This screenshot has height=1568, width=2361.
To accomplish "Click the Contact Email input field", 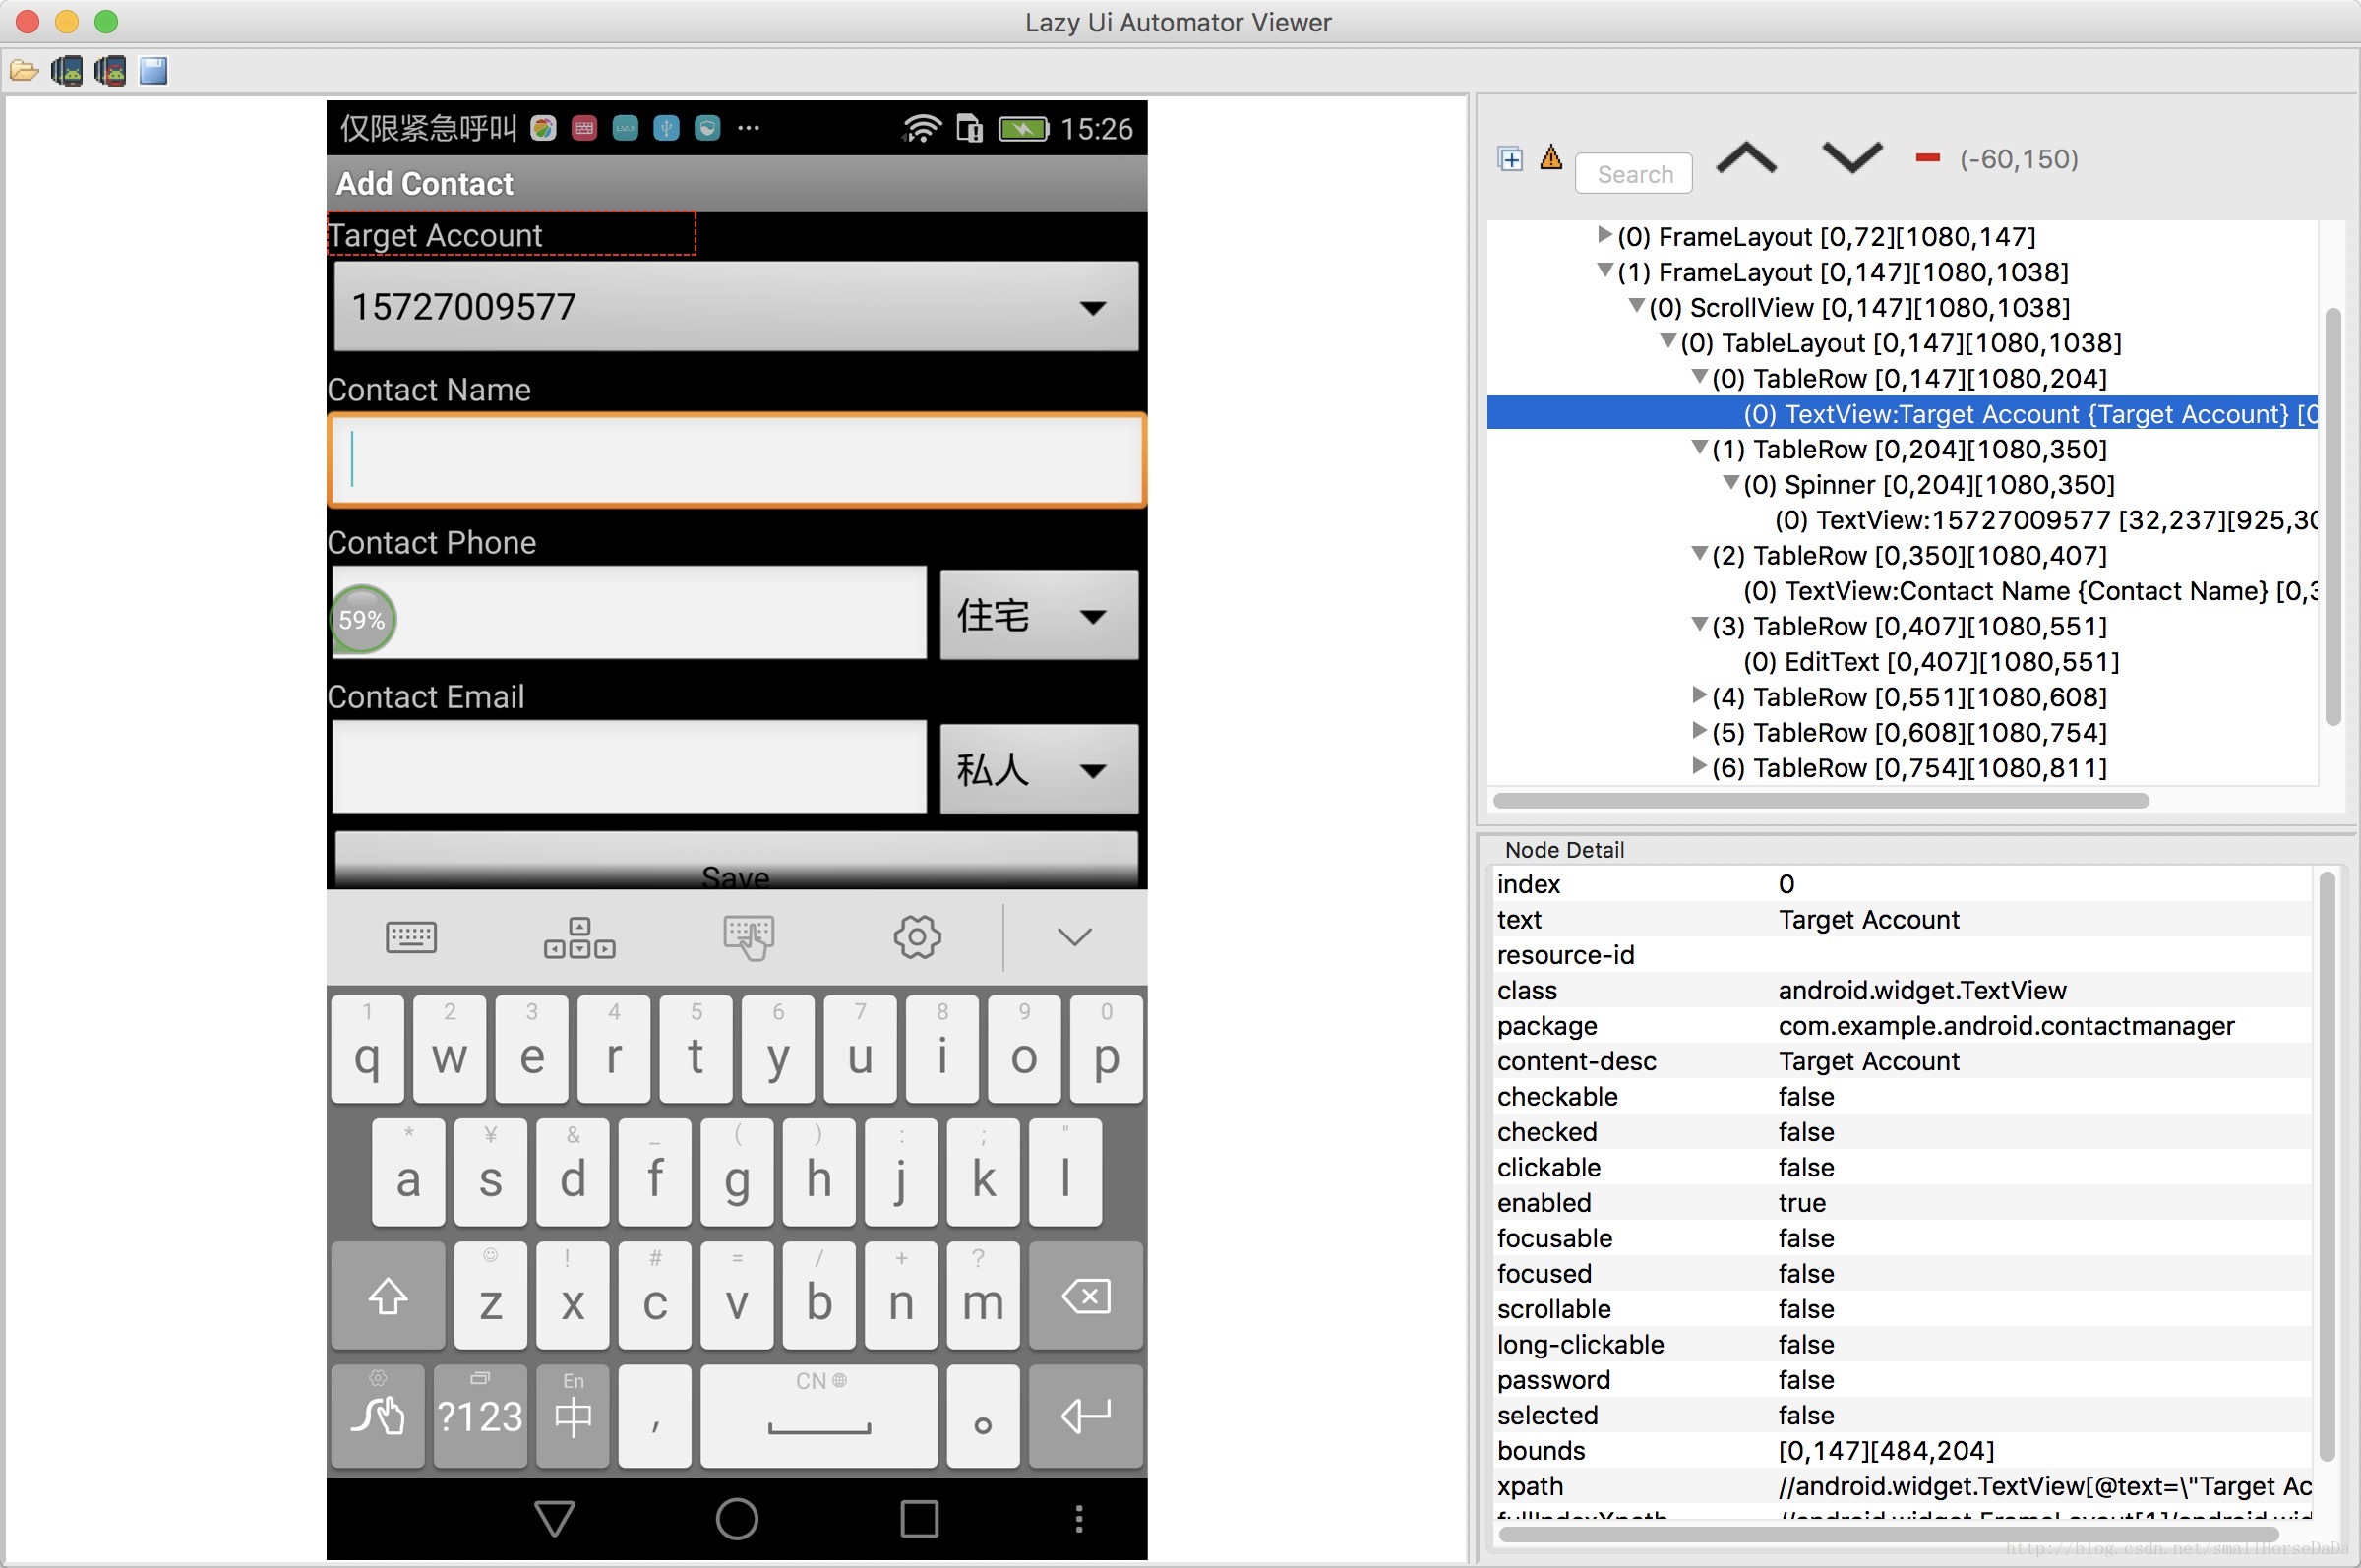I will pyautogui.click(x=630, y=767).
